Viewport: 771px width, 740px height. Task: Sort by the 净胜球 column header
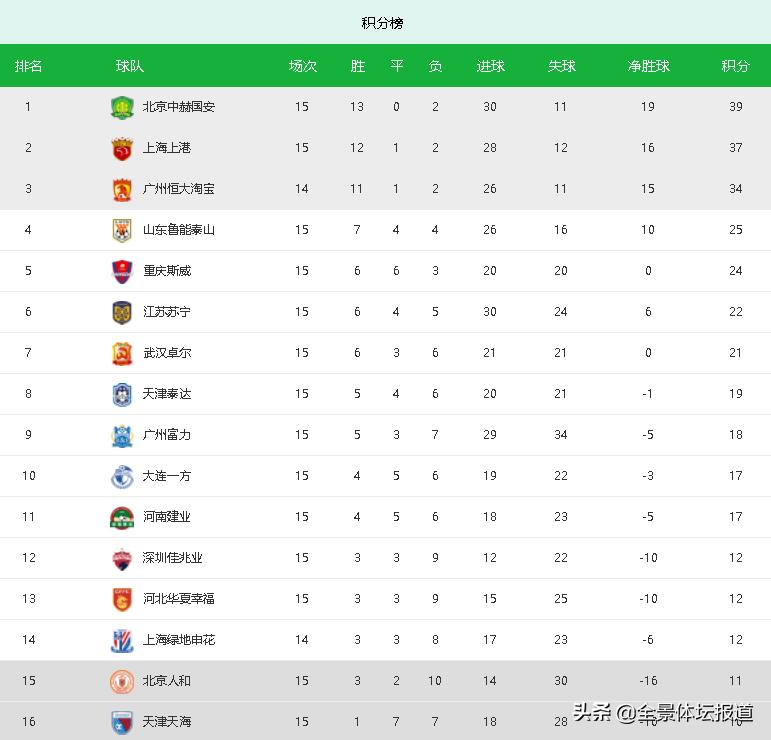pyautogui.click(x=648, y=66)
